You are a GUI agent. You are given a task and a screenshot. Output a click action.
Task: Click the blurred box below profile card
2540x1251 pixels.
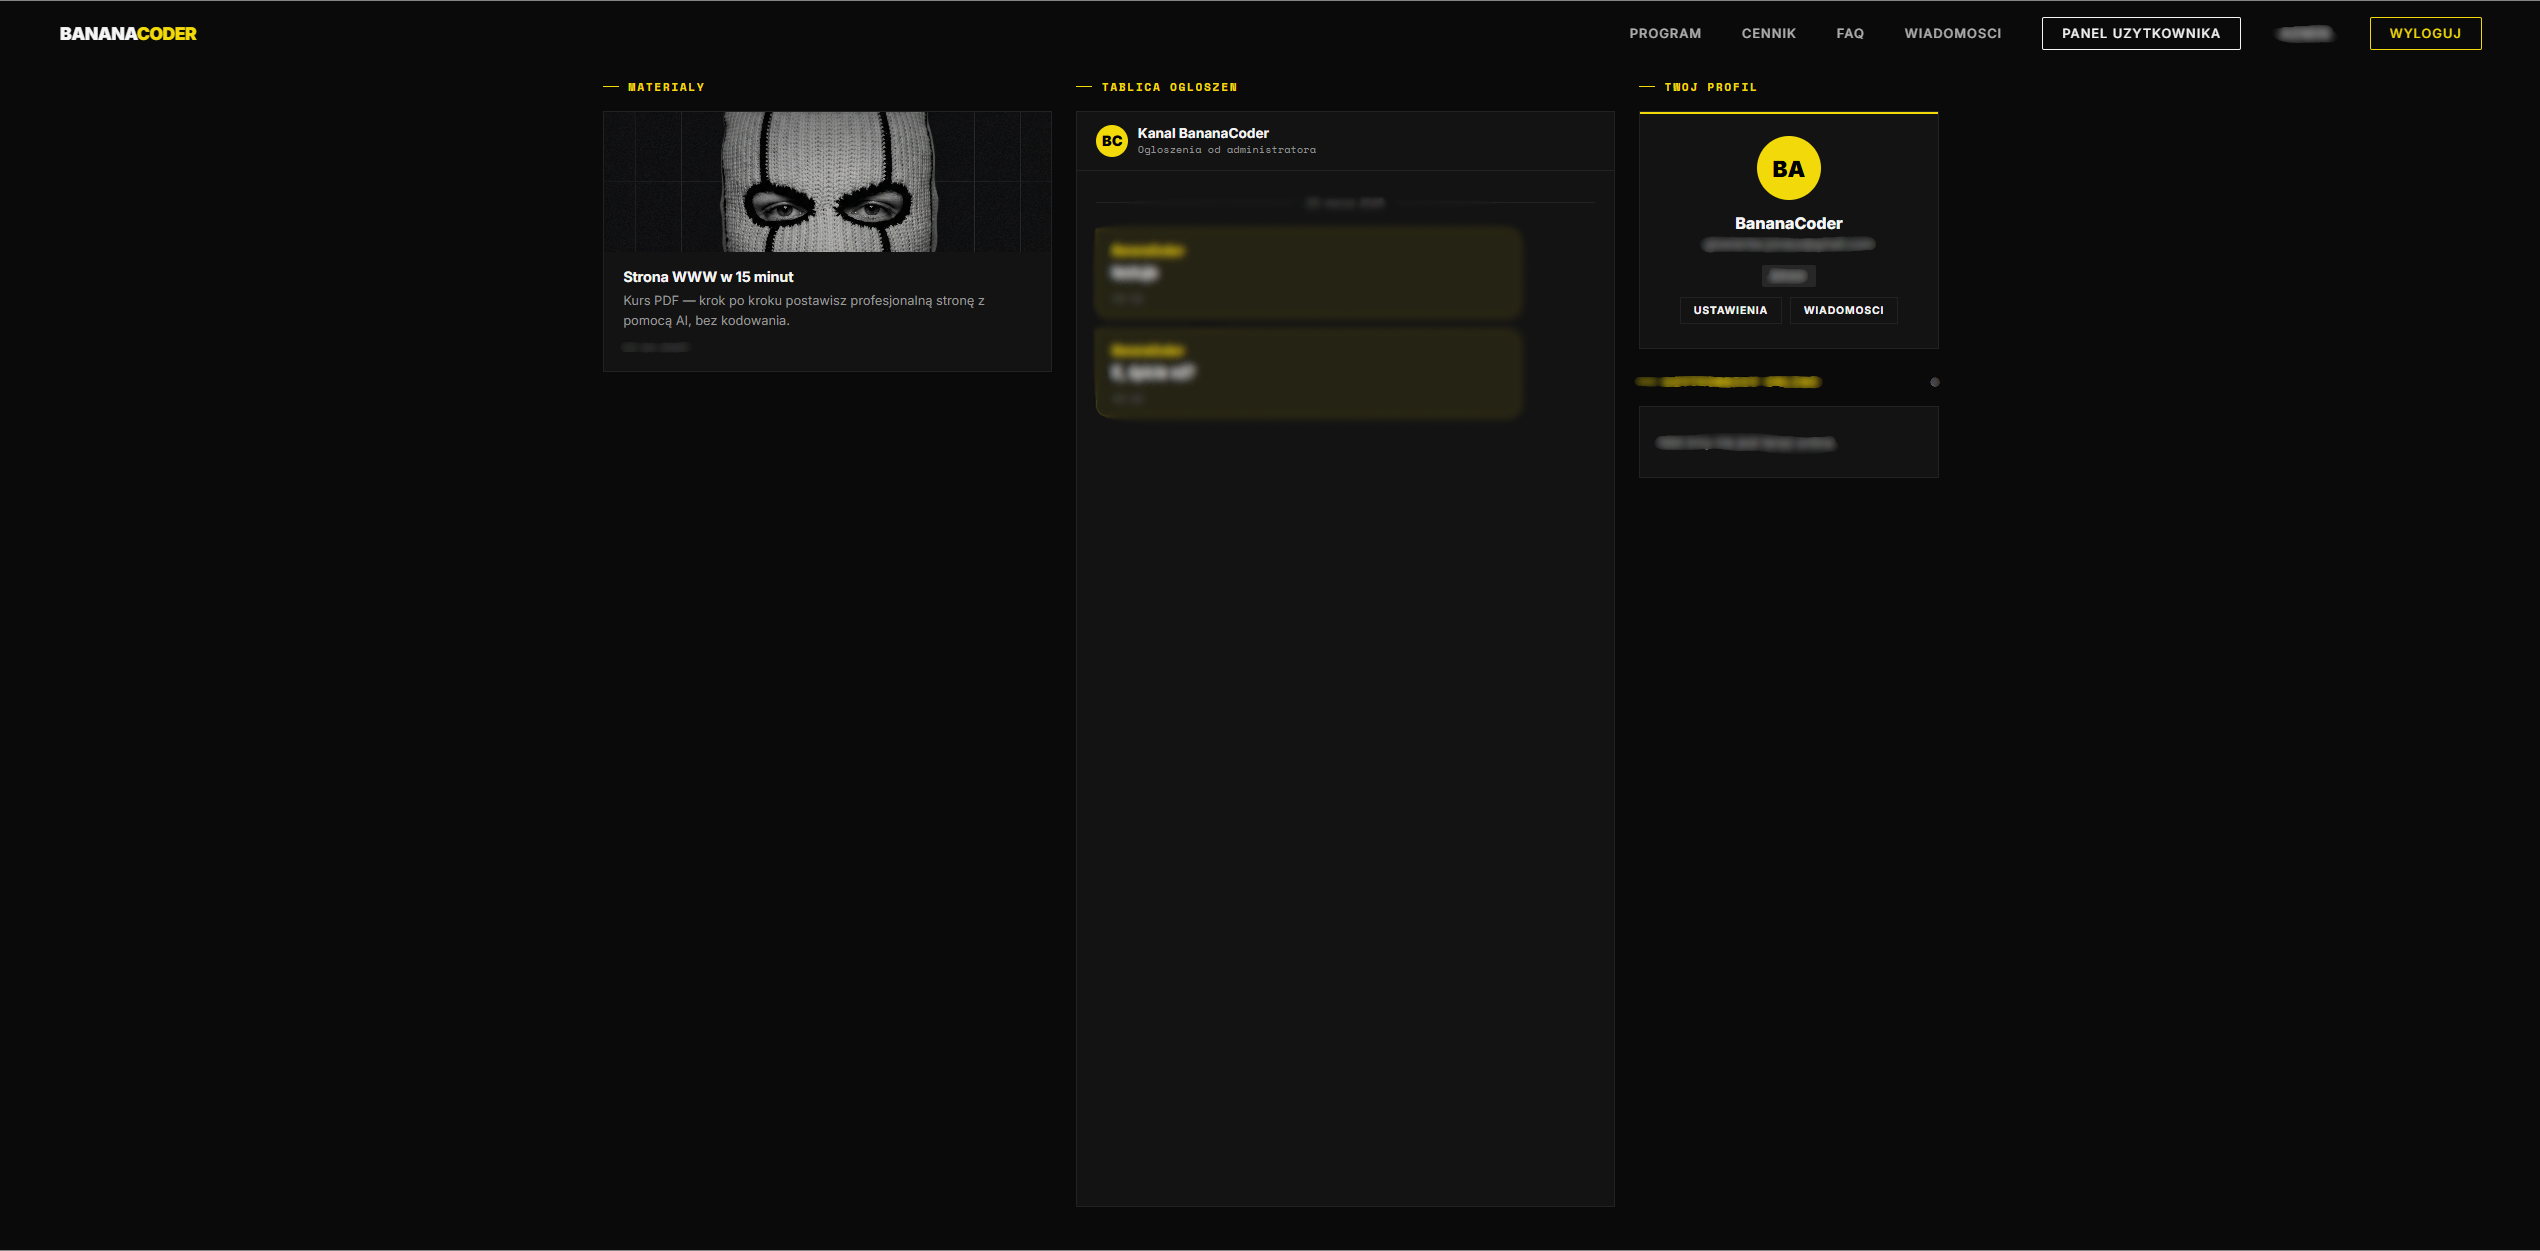tap(1787, 442)
